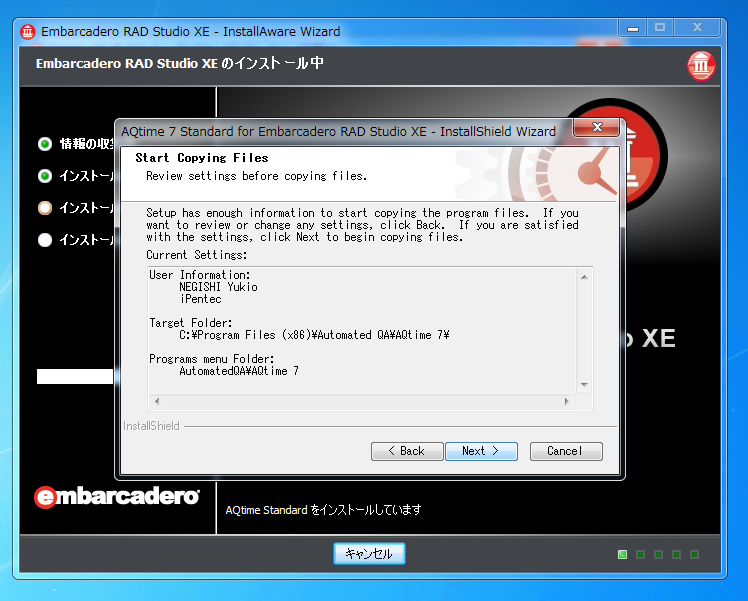Click 'Embarcadero RAD Studio XE のインストール中' heading
748x601 pixels.
180,63
